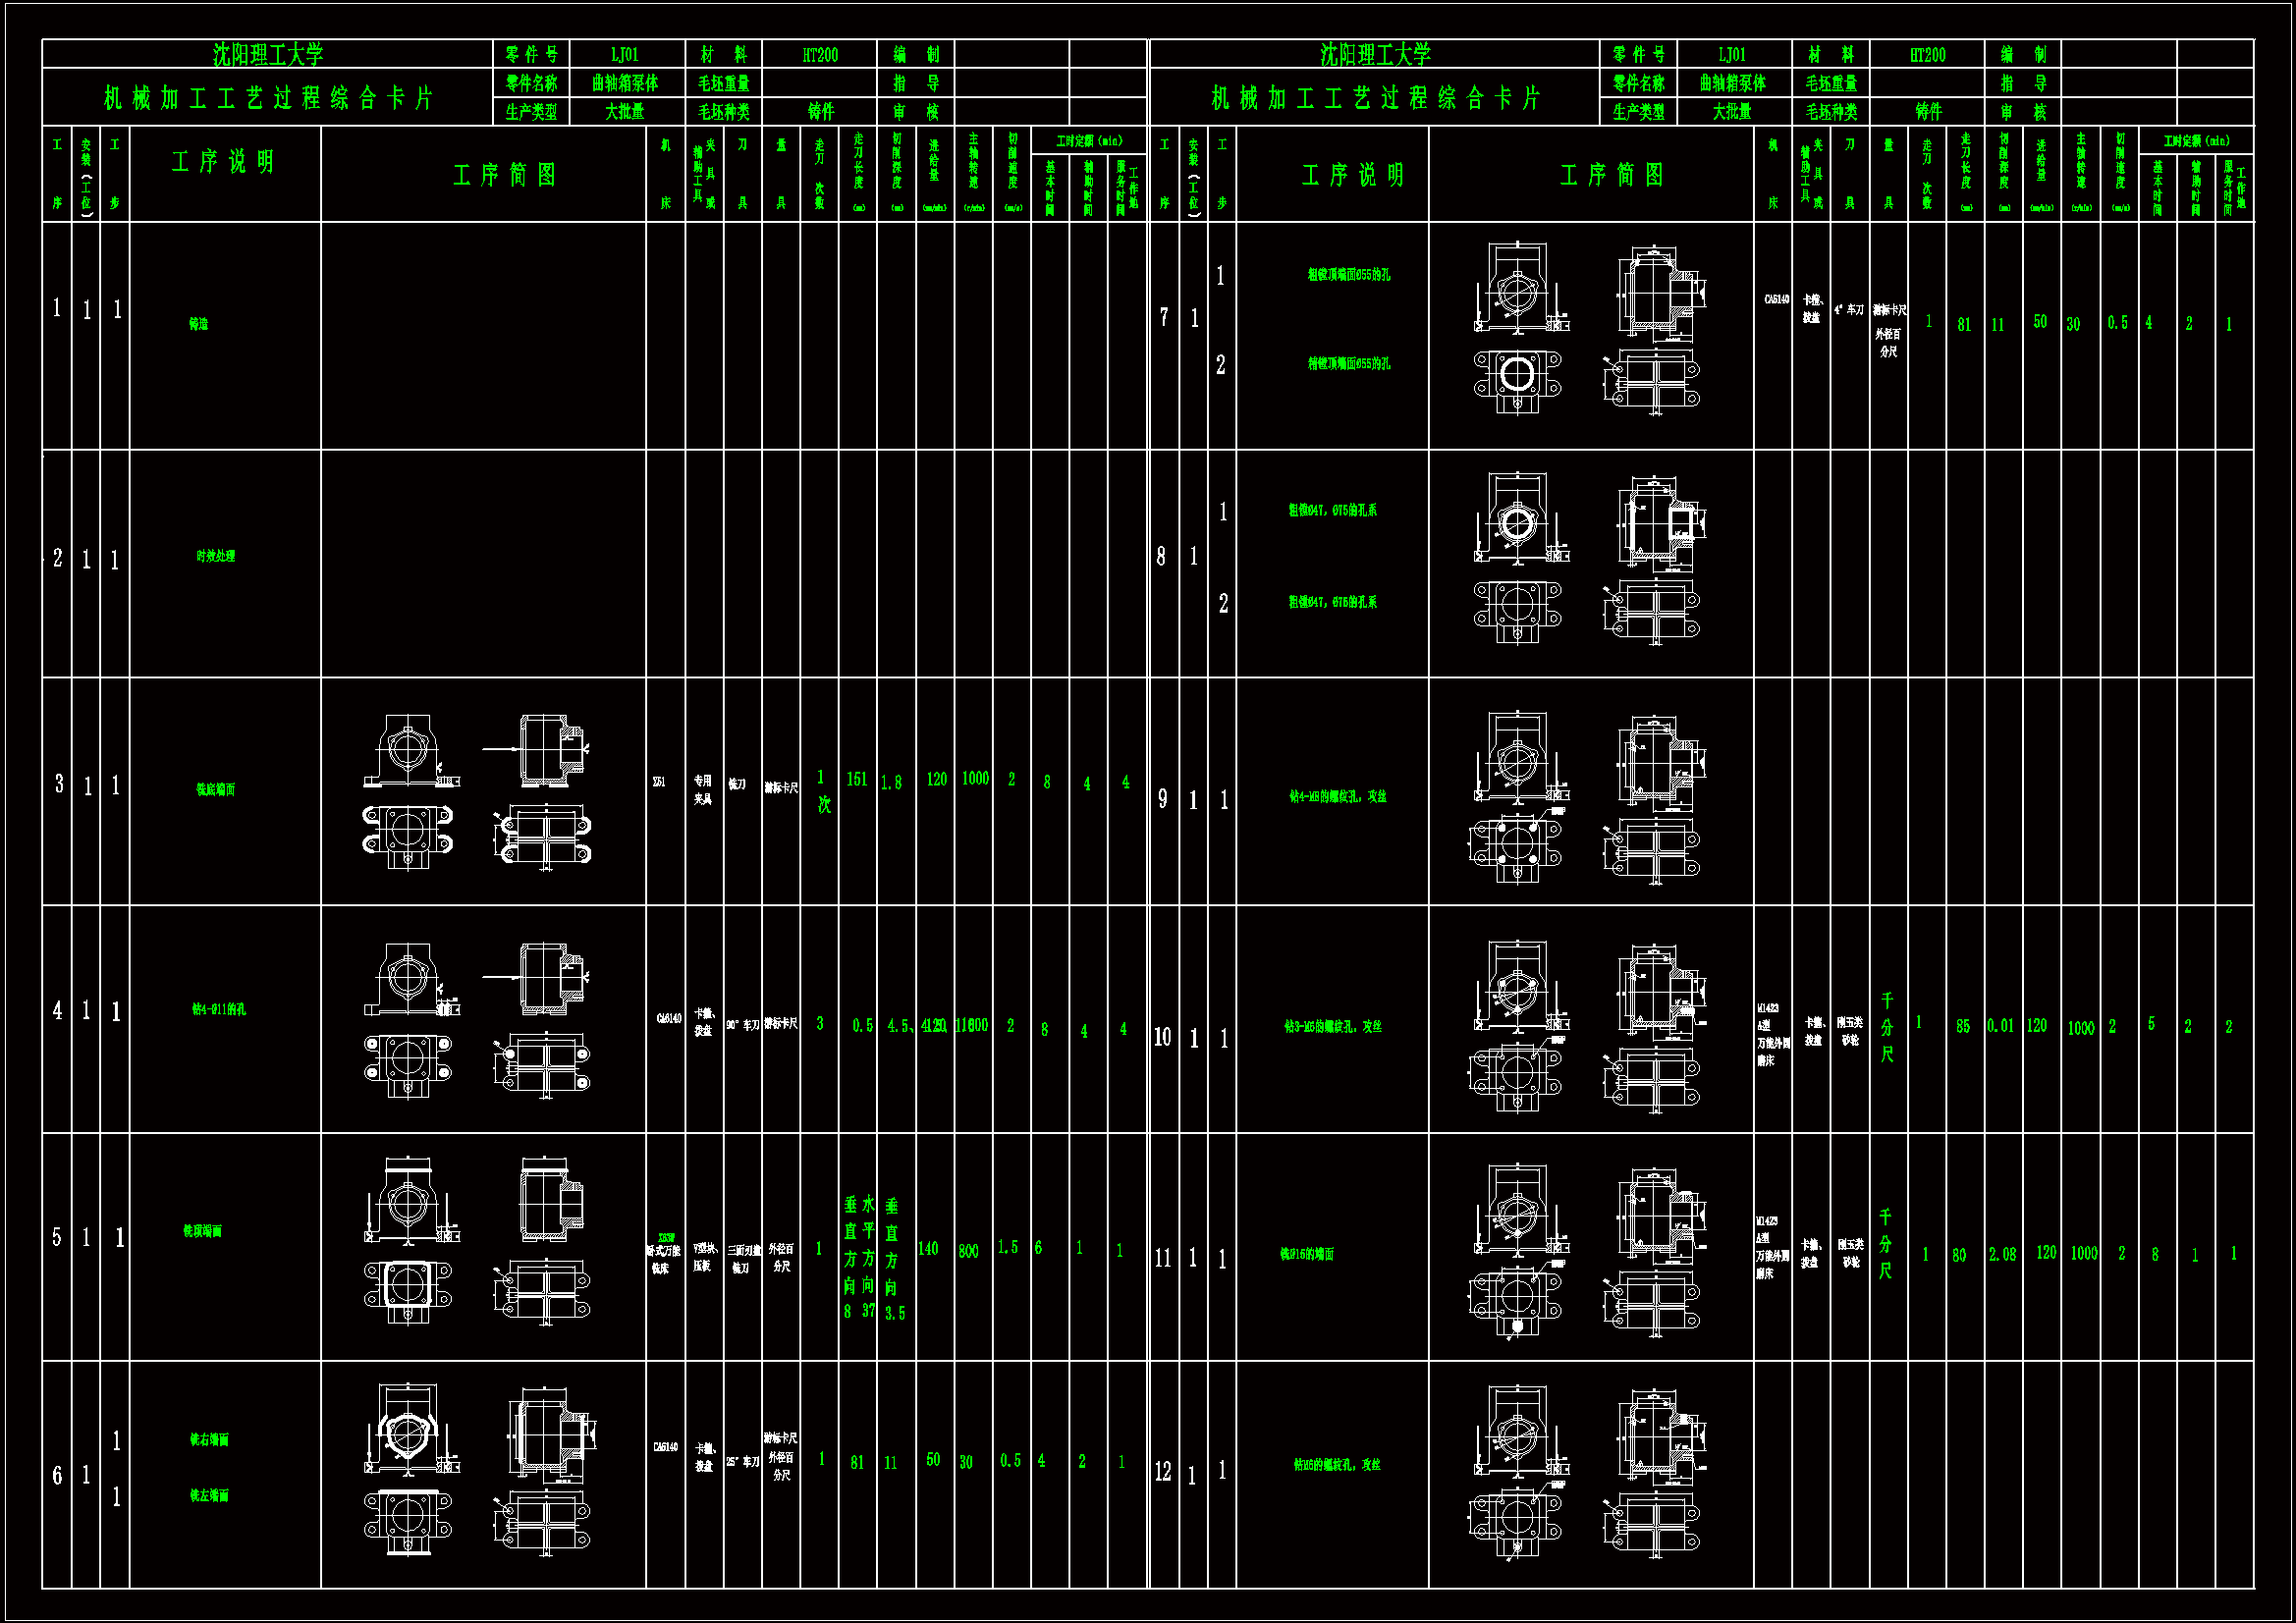Click the cutting depth value 1.8

(892, 783)
